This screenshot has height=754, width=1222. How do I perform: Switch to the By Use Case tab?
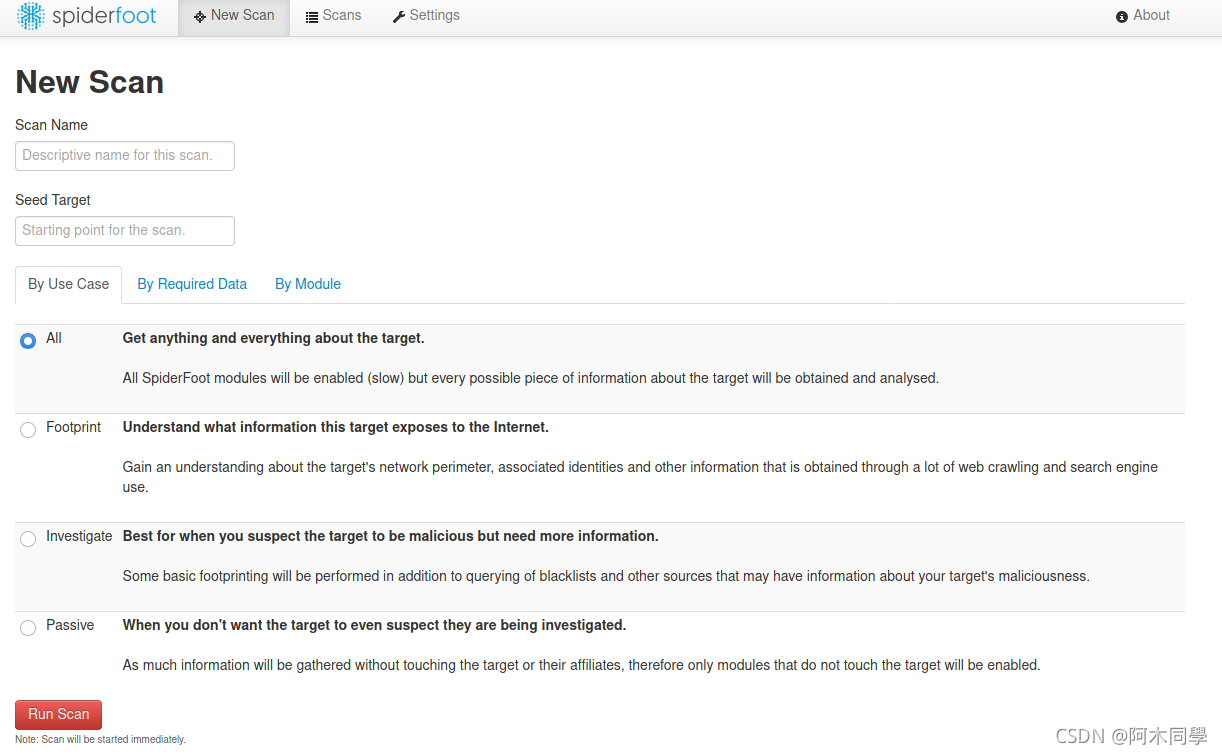(x=68, y=284)
